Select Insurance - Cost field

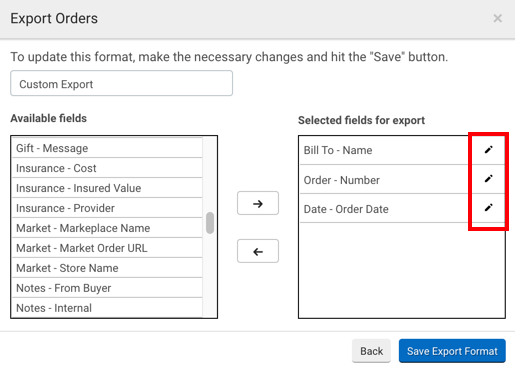[107, 168]
